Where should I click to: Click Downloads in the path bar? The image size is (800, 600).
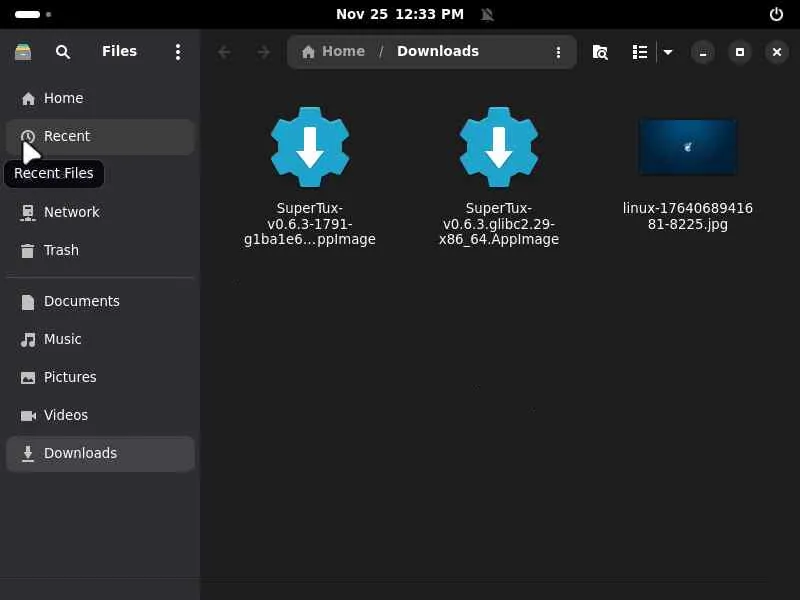click(438, 52)
